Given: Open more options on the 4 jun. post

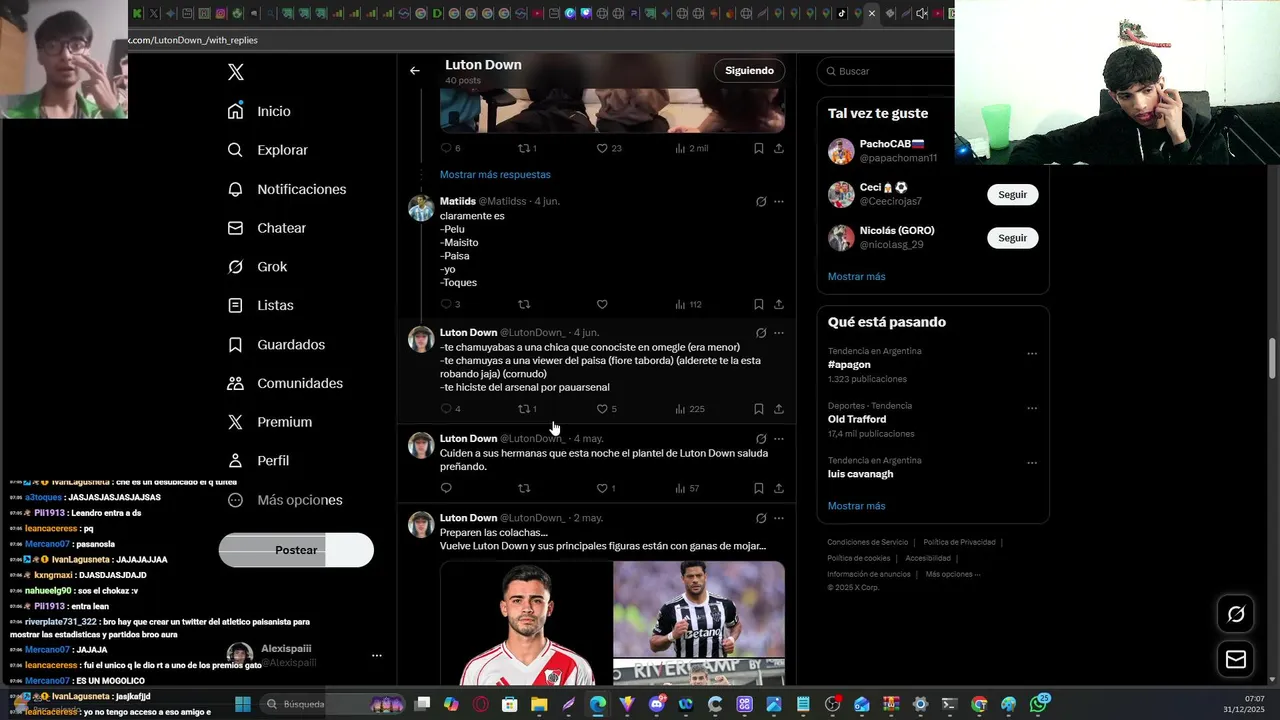Looking at the screenshot, I should pyautogui.click(x=779, y=333).
